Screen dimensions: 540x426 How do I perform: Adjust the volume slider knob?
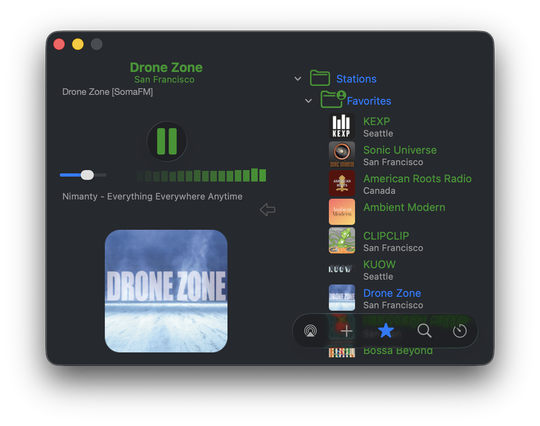(87, 175)
